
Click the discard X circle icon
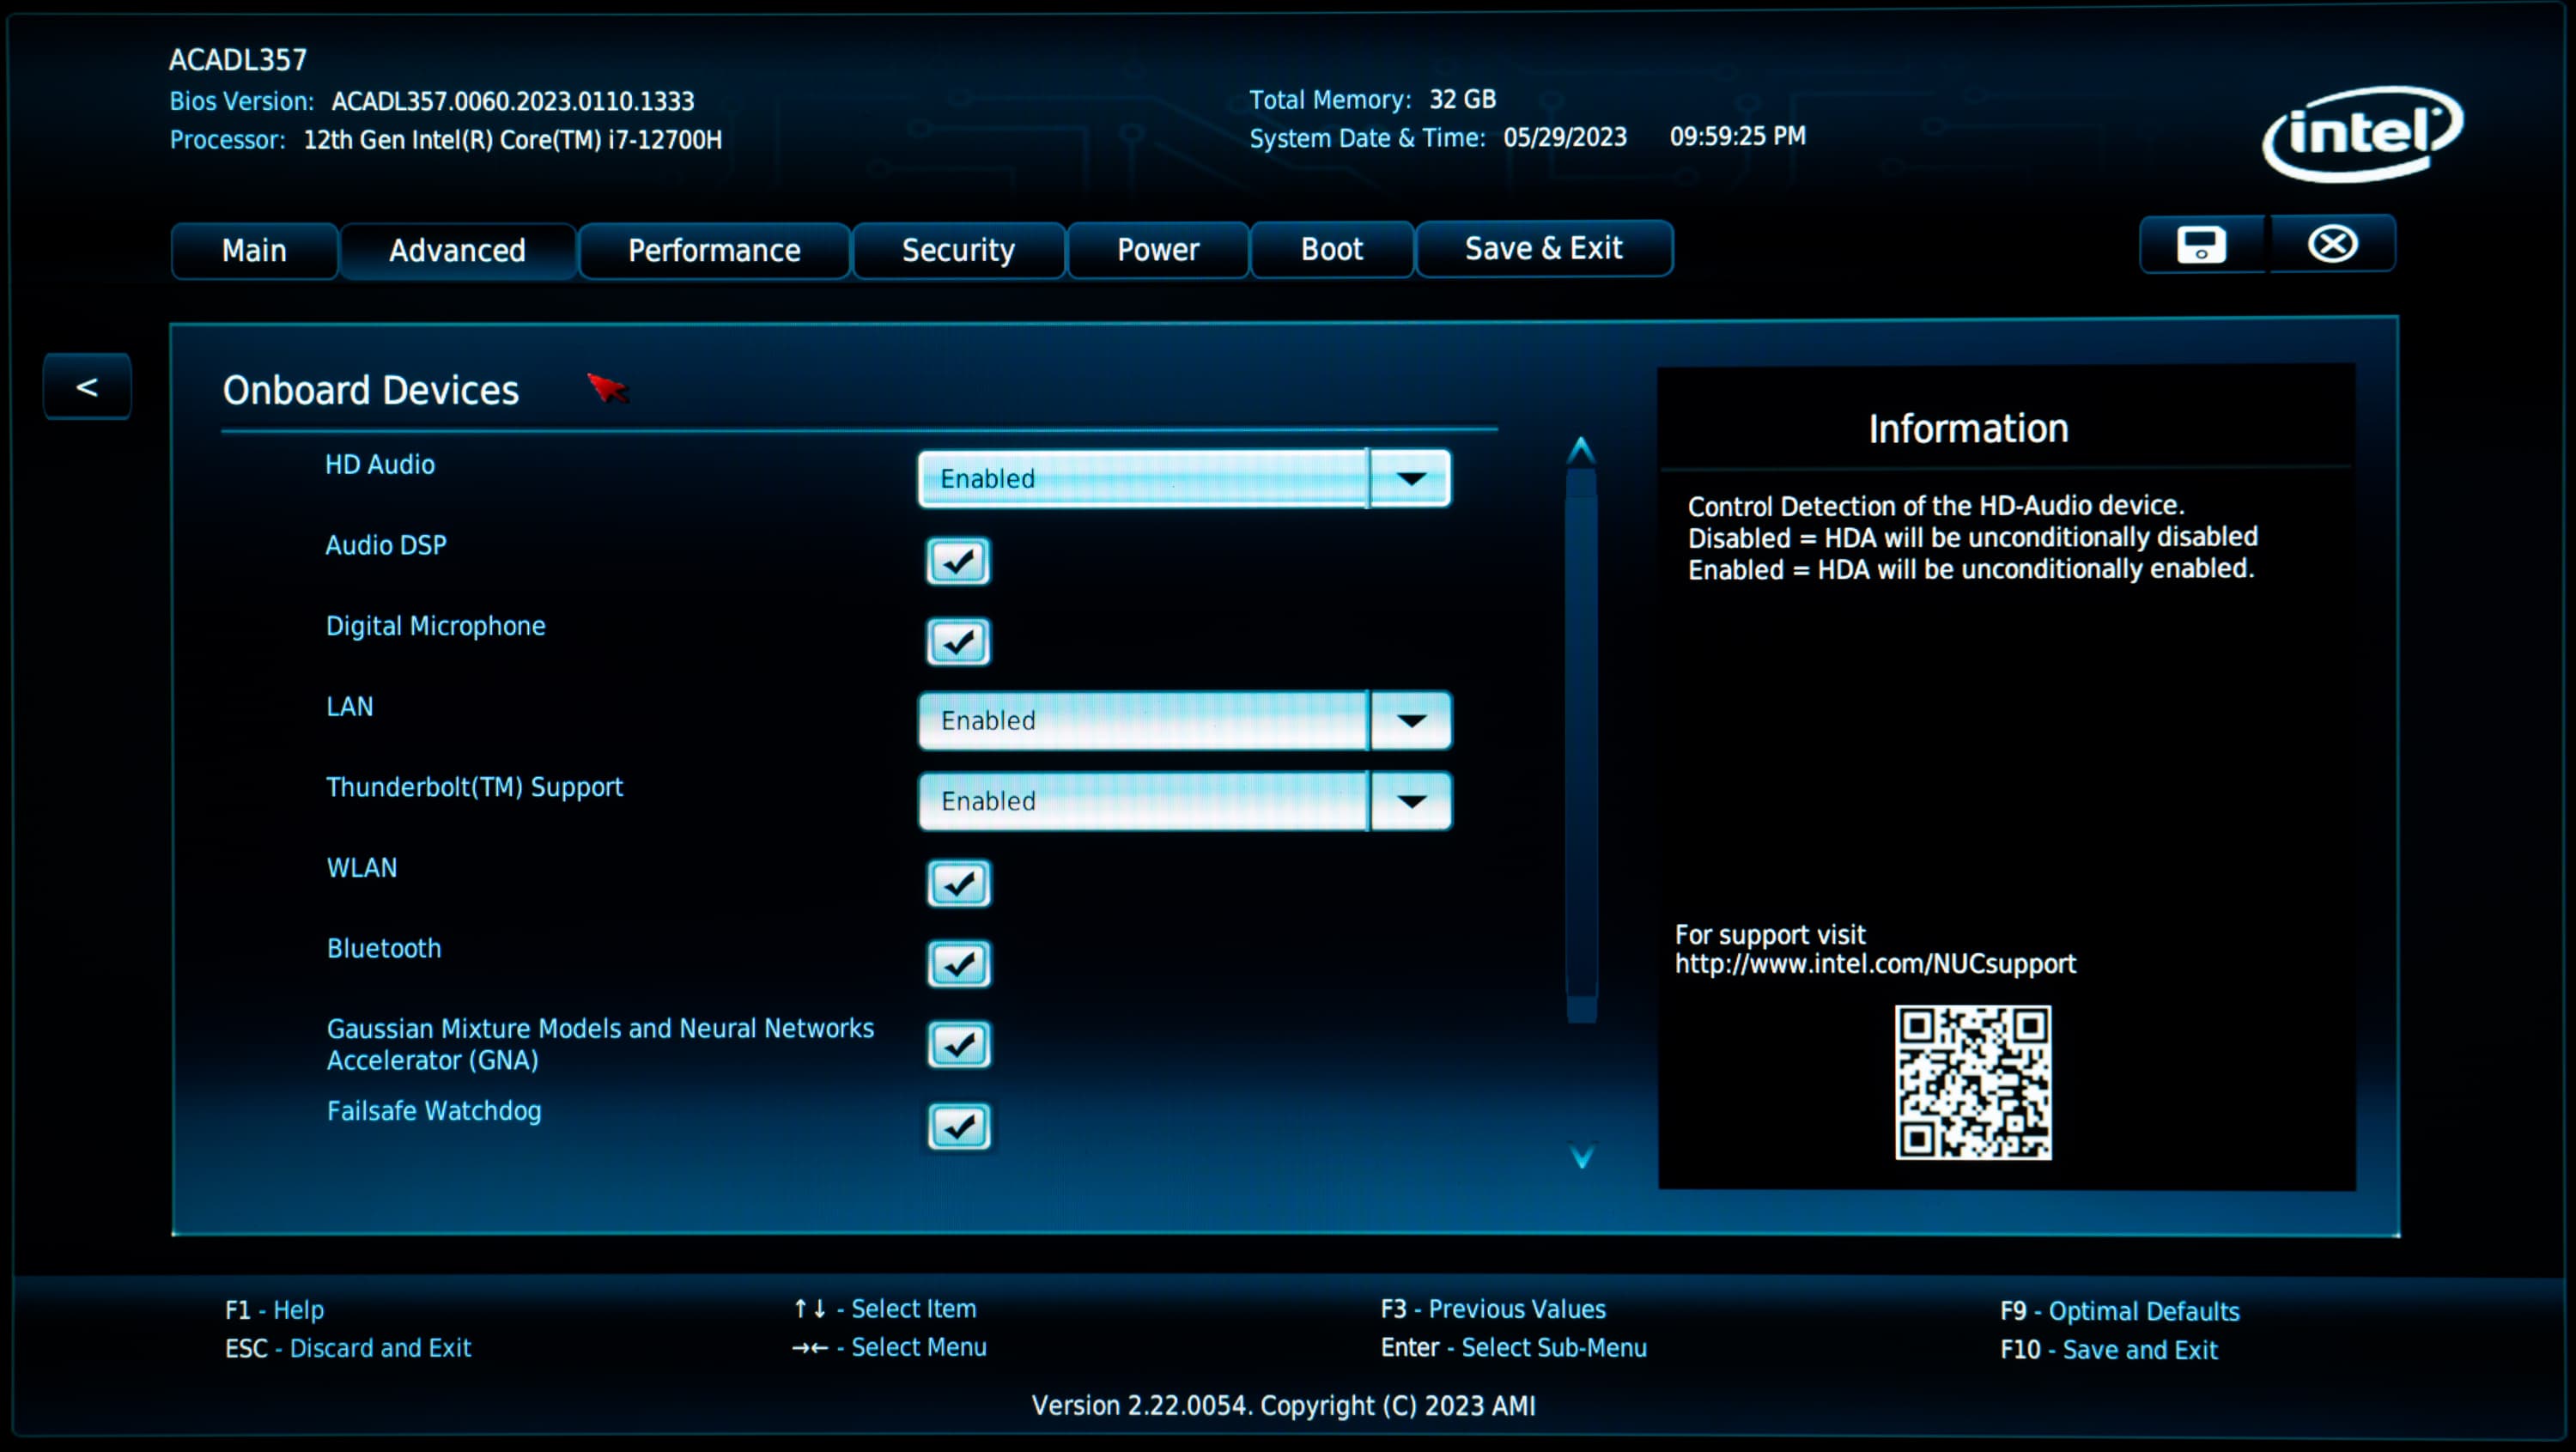click(2332, 245)
